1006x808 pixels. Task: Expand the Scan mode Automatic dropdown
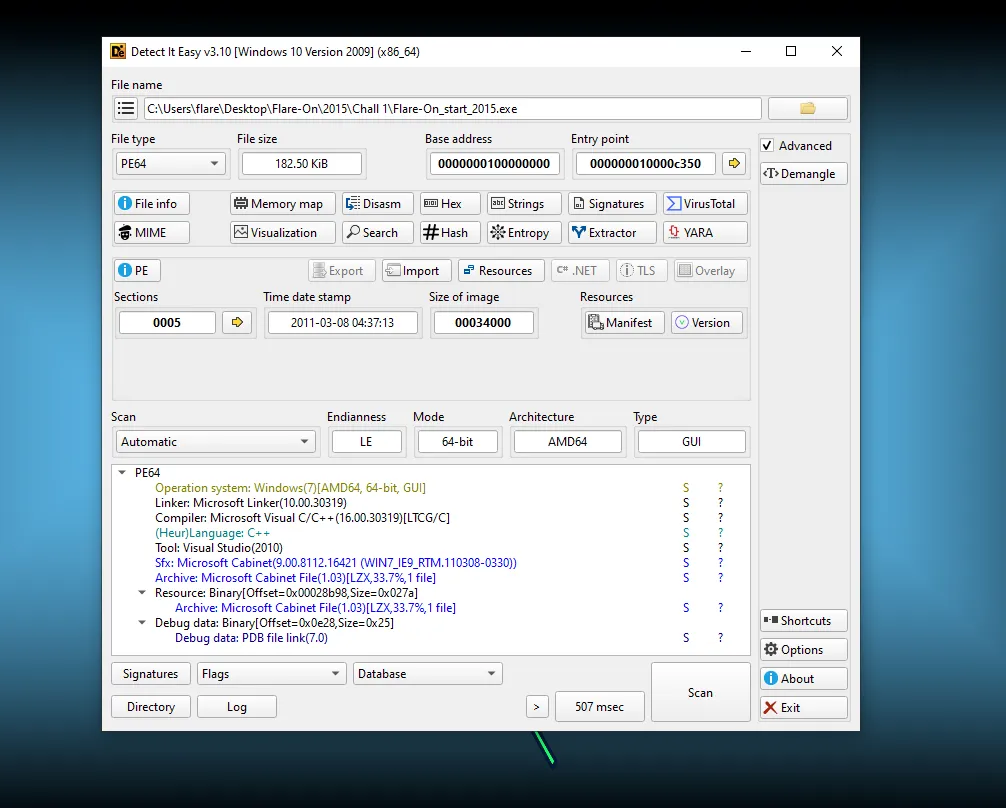[216, 441]
